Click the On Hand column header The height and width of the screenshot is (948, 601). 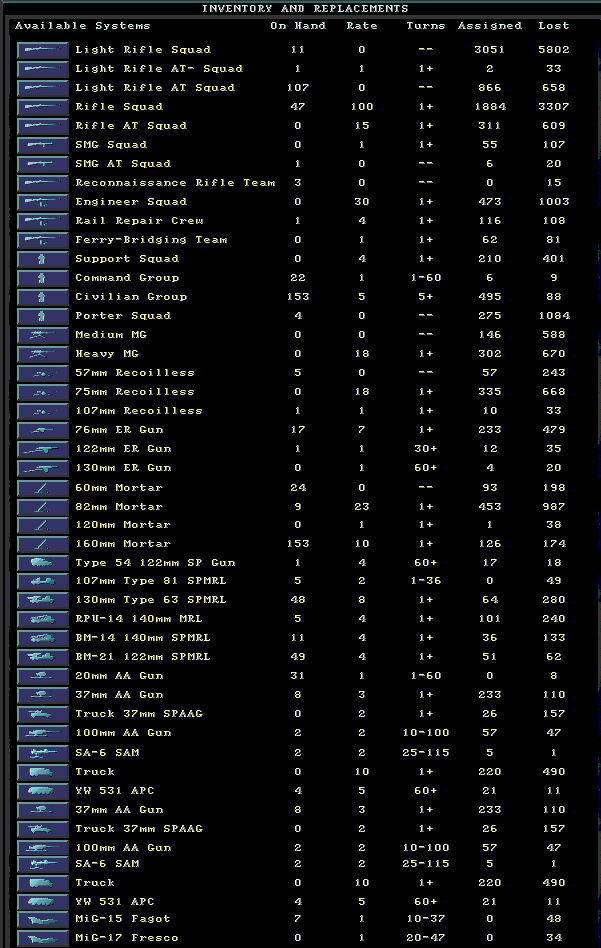click(x=297, y=26)
